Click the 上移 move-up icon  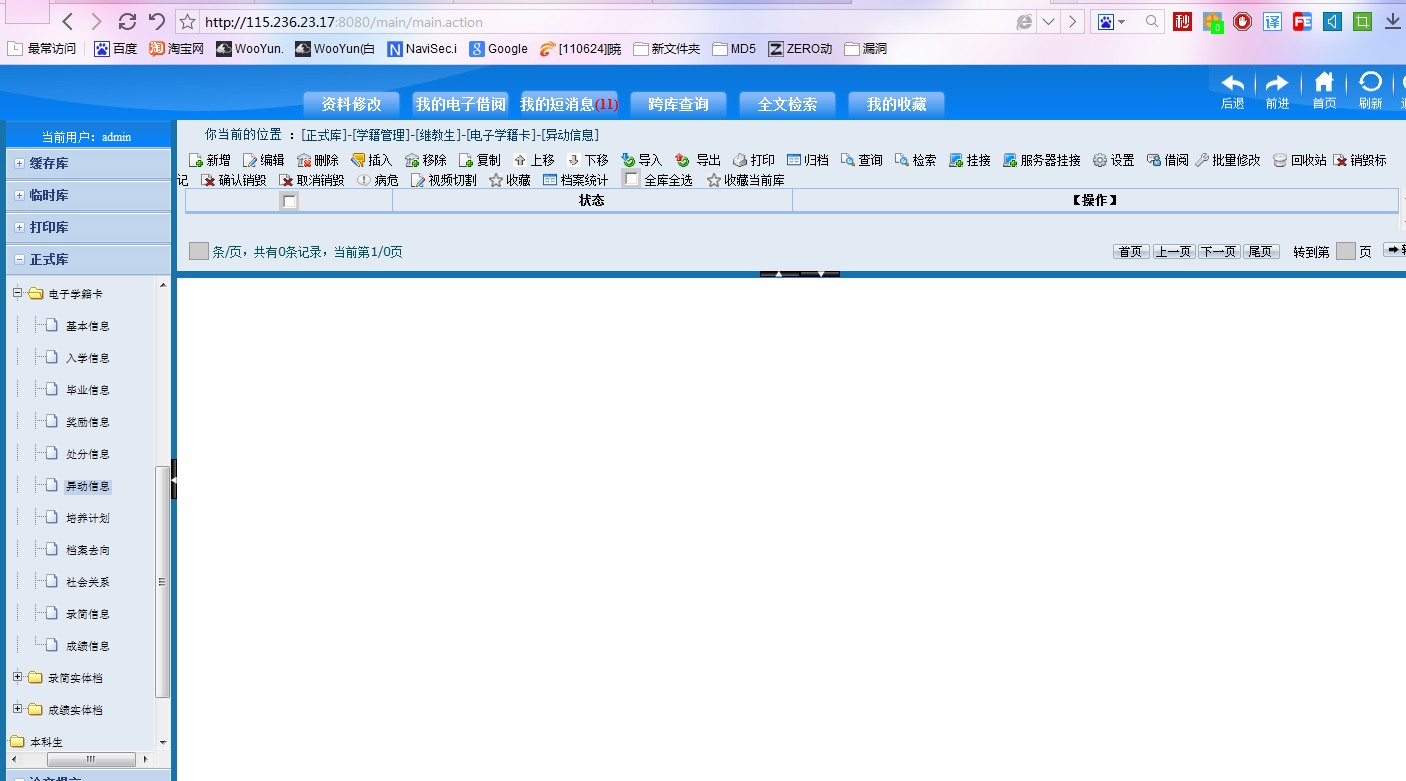click(x=520, y=160)
